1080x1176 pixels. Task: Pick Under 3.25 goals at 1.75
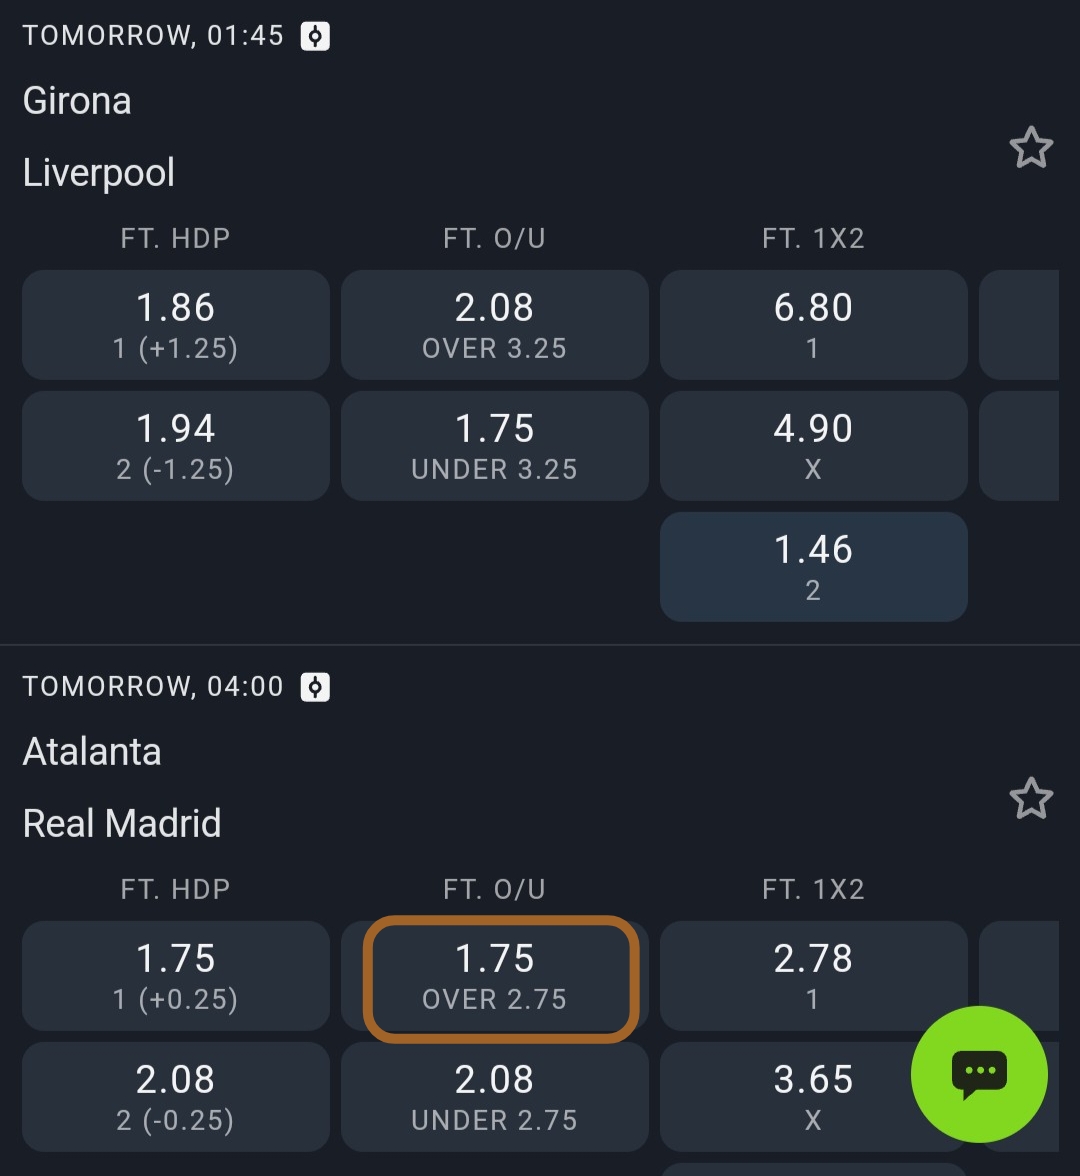495,446
